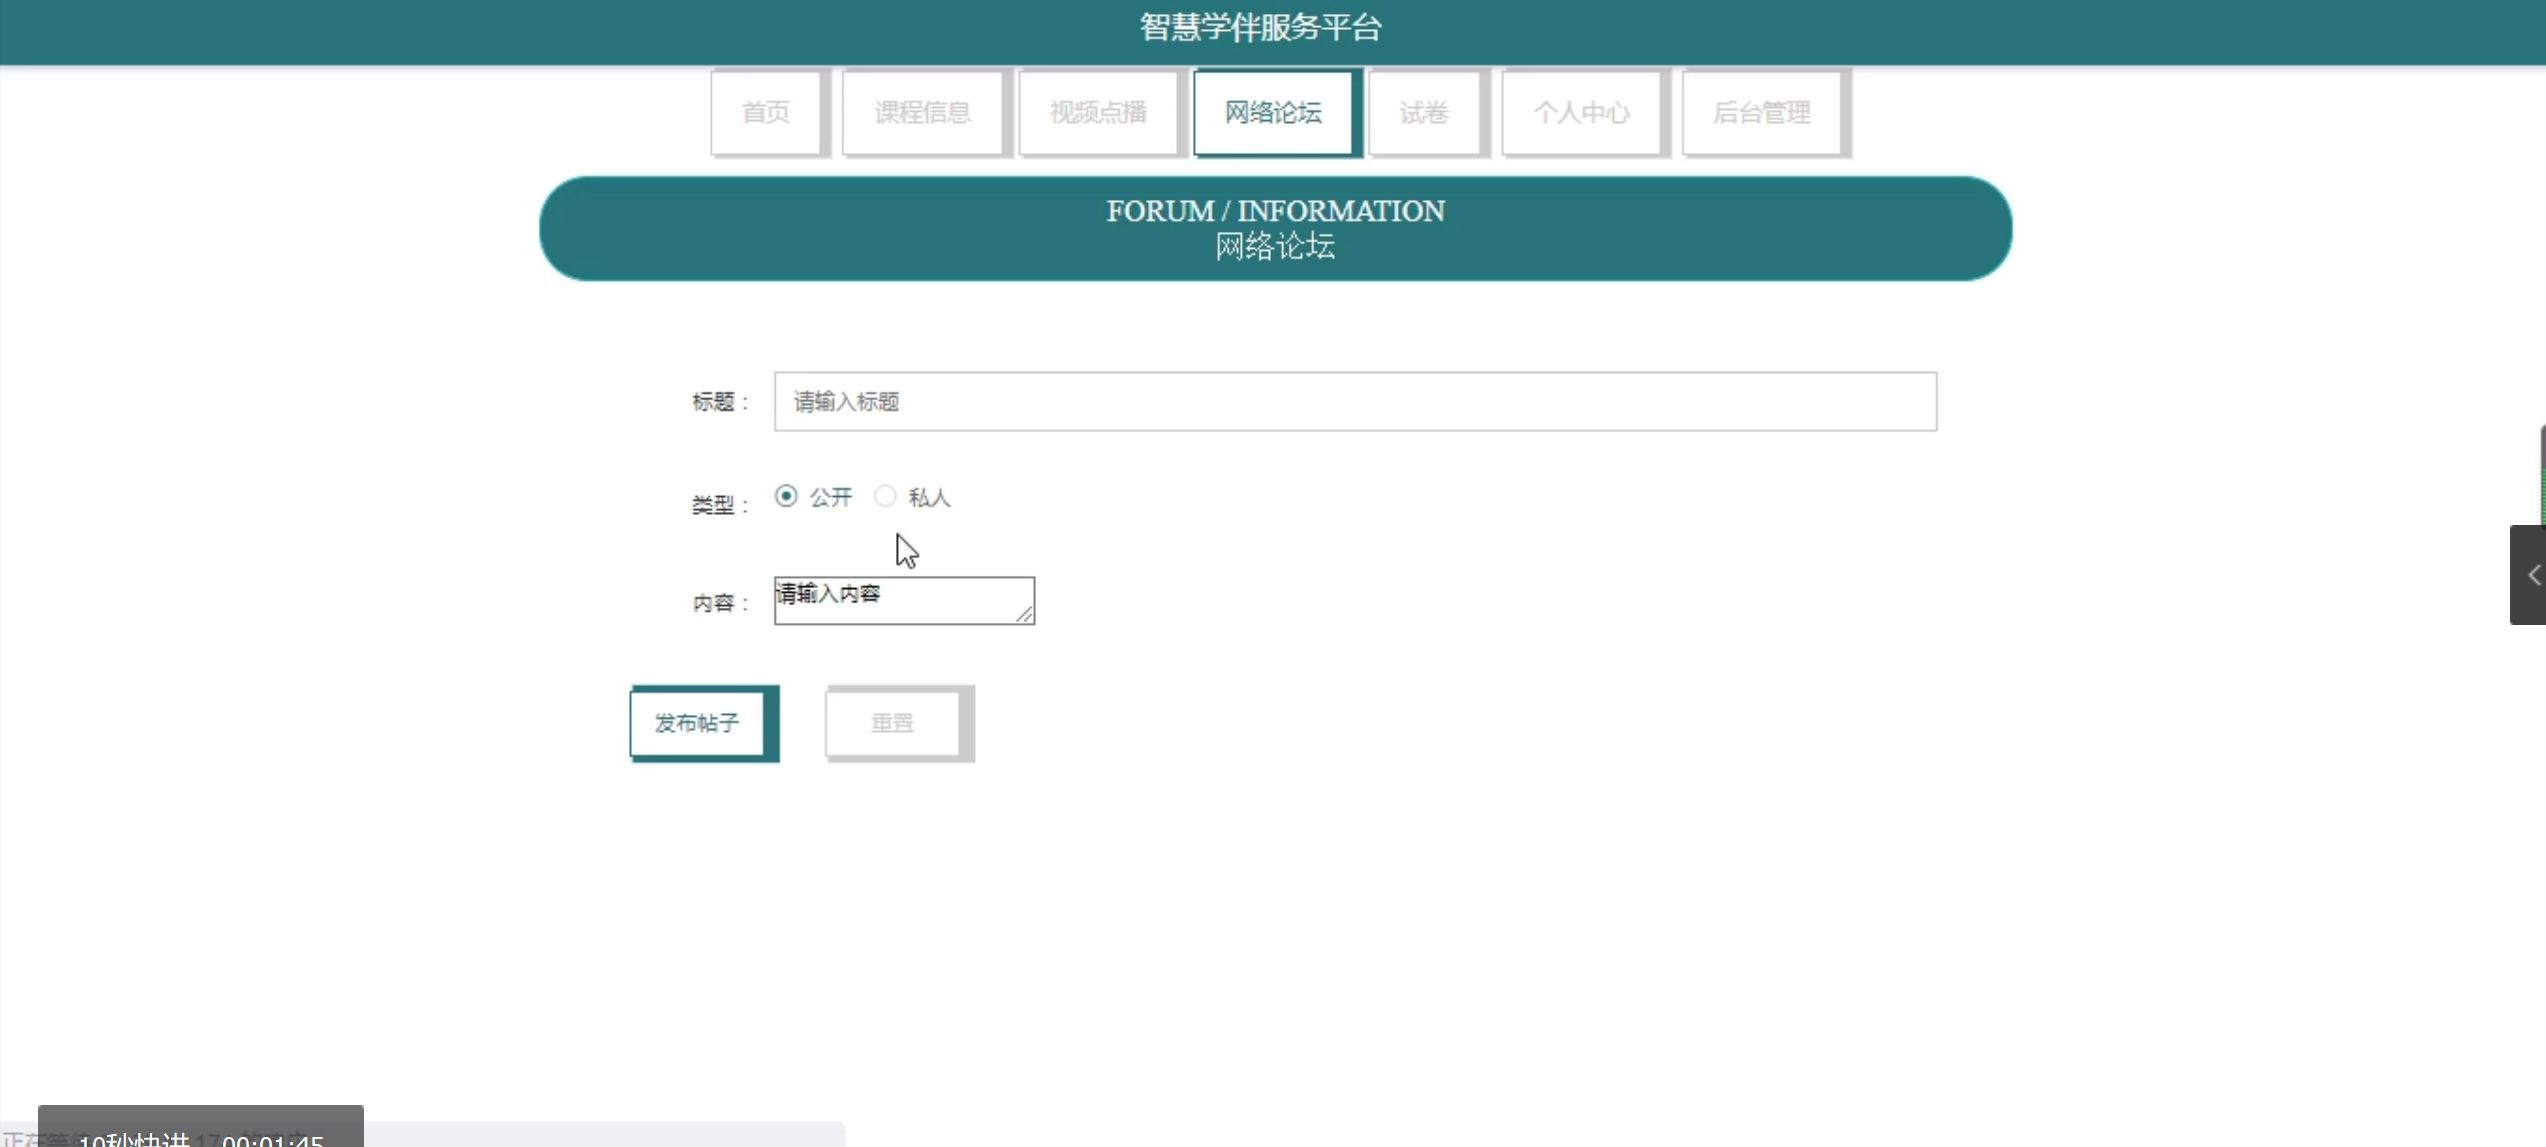Click the 00:01:45 timestamp display
The width and height of the screenshot is (2546, 1147).
(x=273, y=1138)
